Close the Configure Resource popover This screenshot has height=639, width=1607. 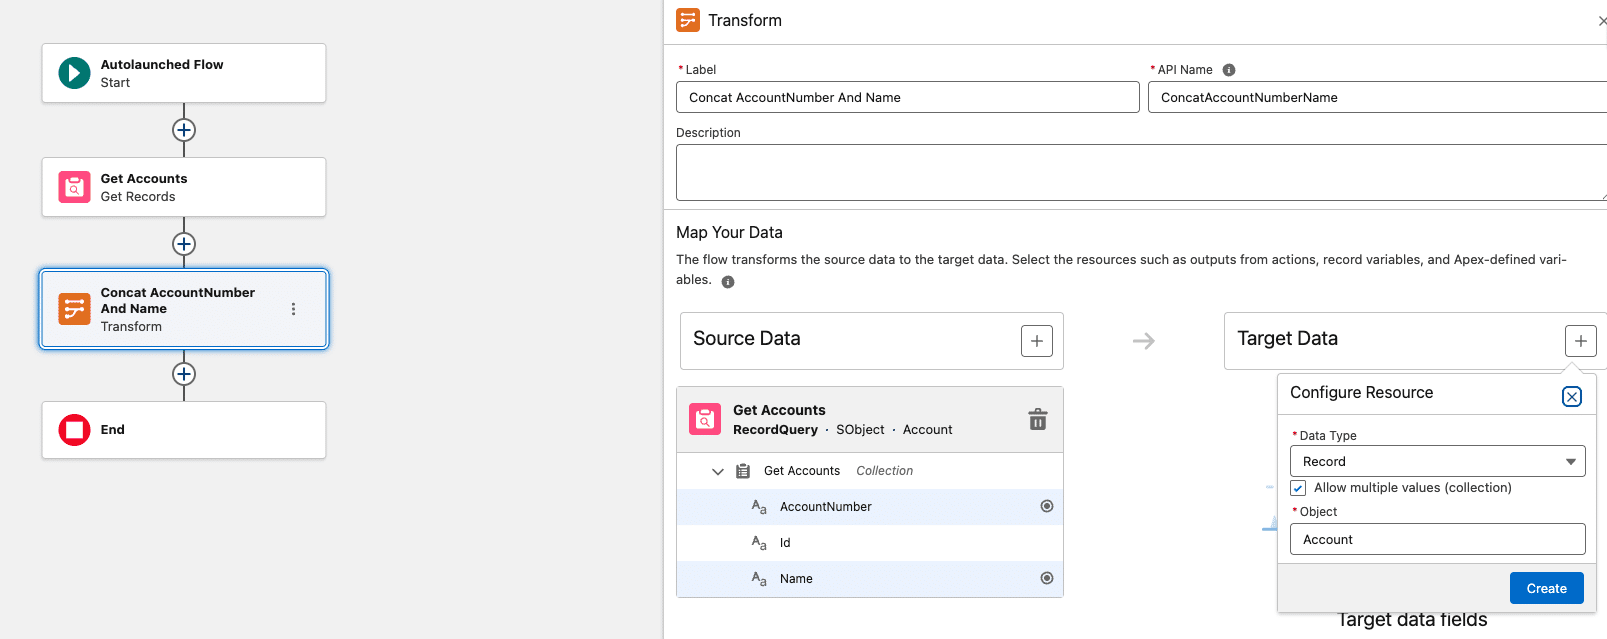(x=1571, y=397)
